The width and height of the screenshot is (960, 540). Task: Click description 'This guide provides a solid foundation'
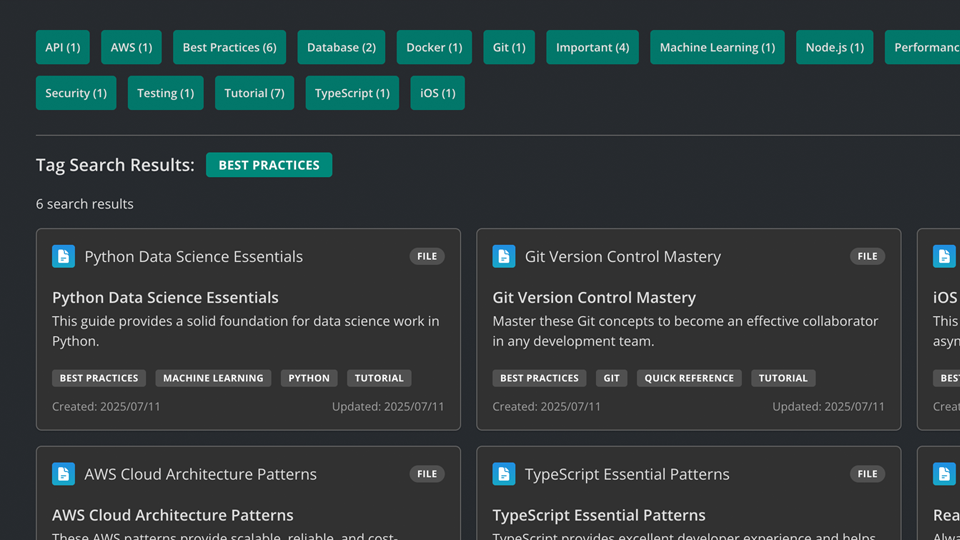coord(246,331)
